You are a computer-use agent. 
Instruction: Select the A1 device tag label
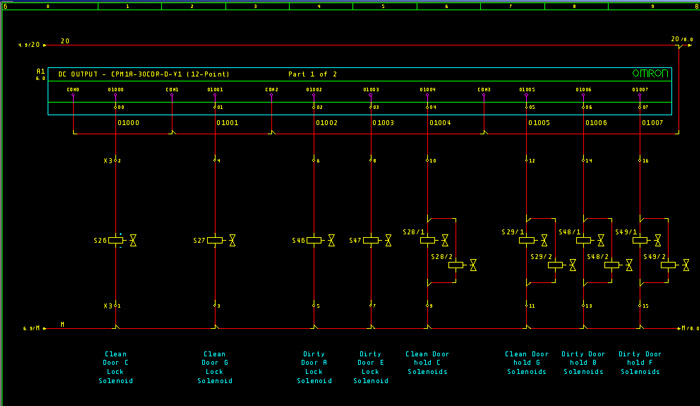40,72
